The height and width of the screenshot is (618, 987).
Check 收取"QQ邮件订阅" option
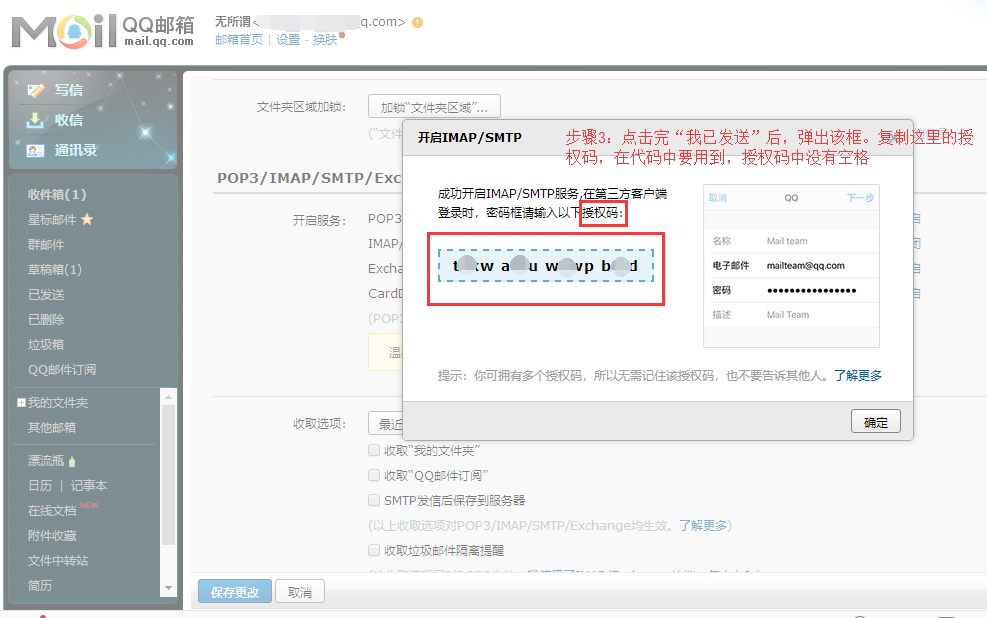[x=374, y=475]
